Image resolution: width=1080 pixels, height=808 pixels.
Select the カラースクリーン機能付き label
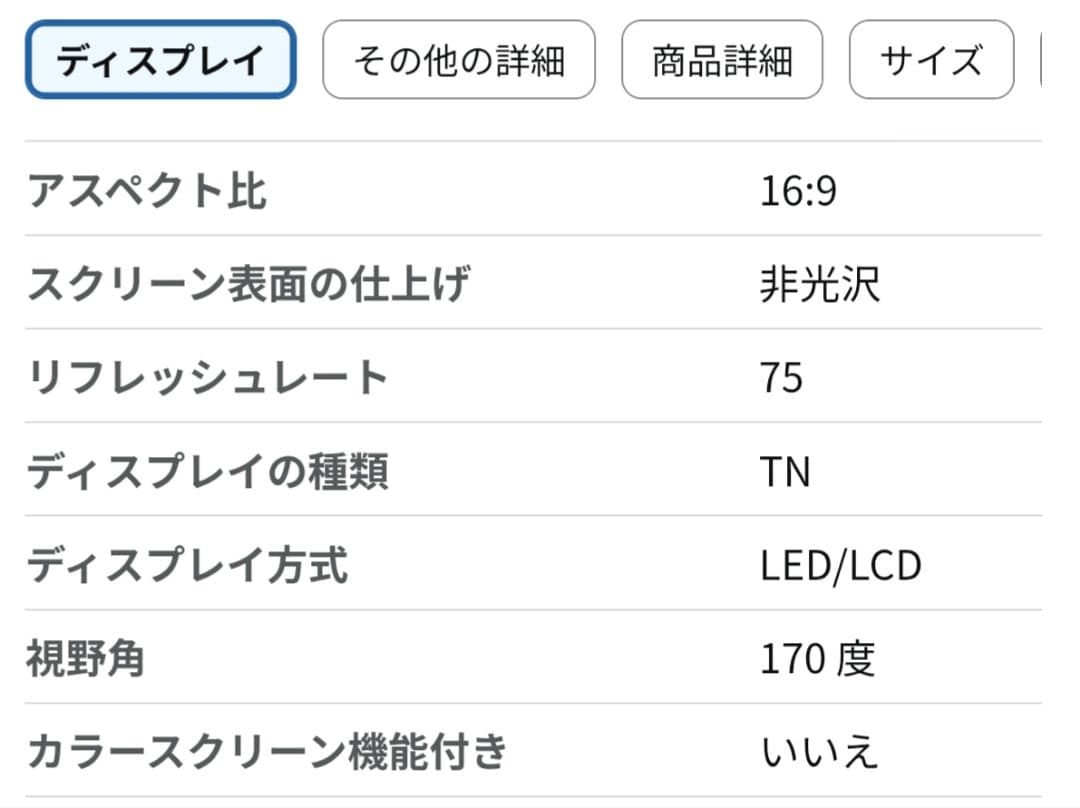click(268, 750)
